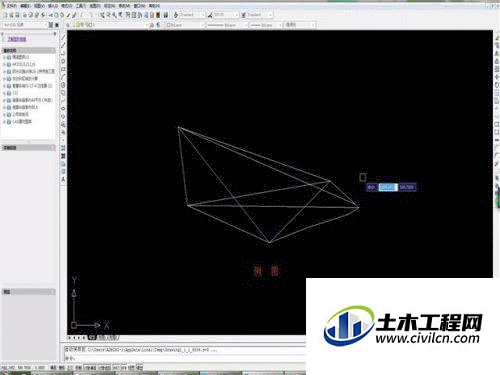
Task: Select the Gradient fill tool
Action: click(x=63, y=156)
